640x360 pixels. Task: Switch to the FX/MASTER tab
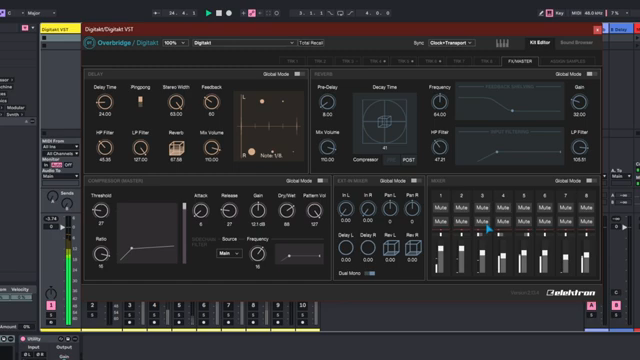[x=520, y=61]
